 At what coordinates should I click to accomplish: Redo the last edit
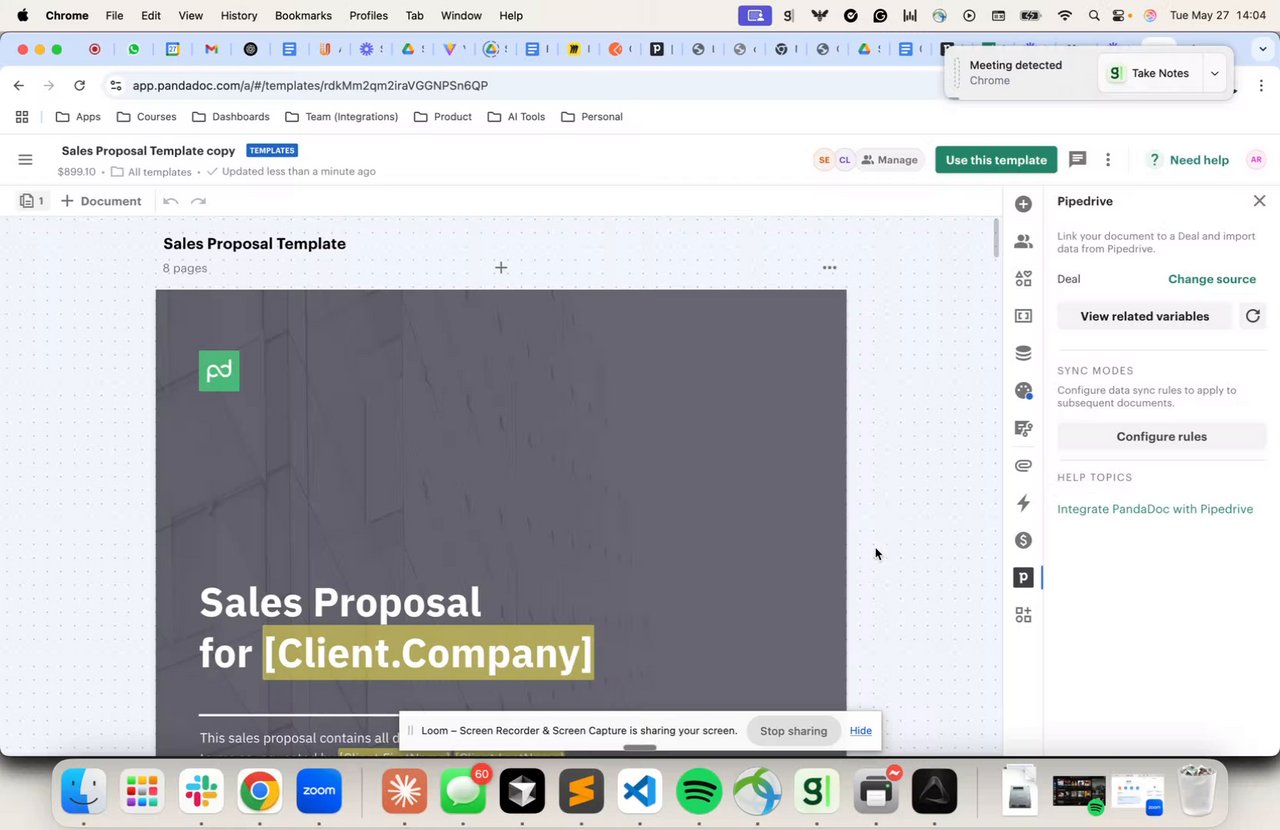tap(198, 201)
